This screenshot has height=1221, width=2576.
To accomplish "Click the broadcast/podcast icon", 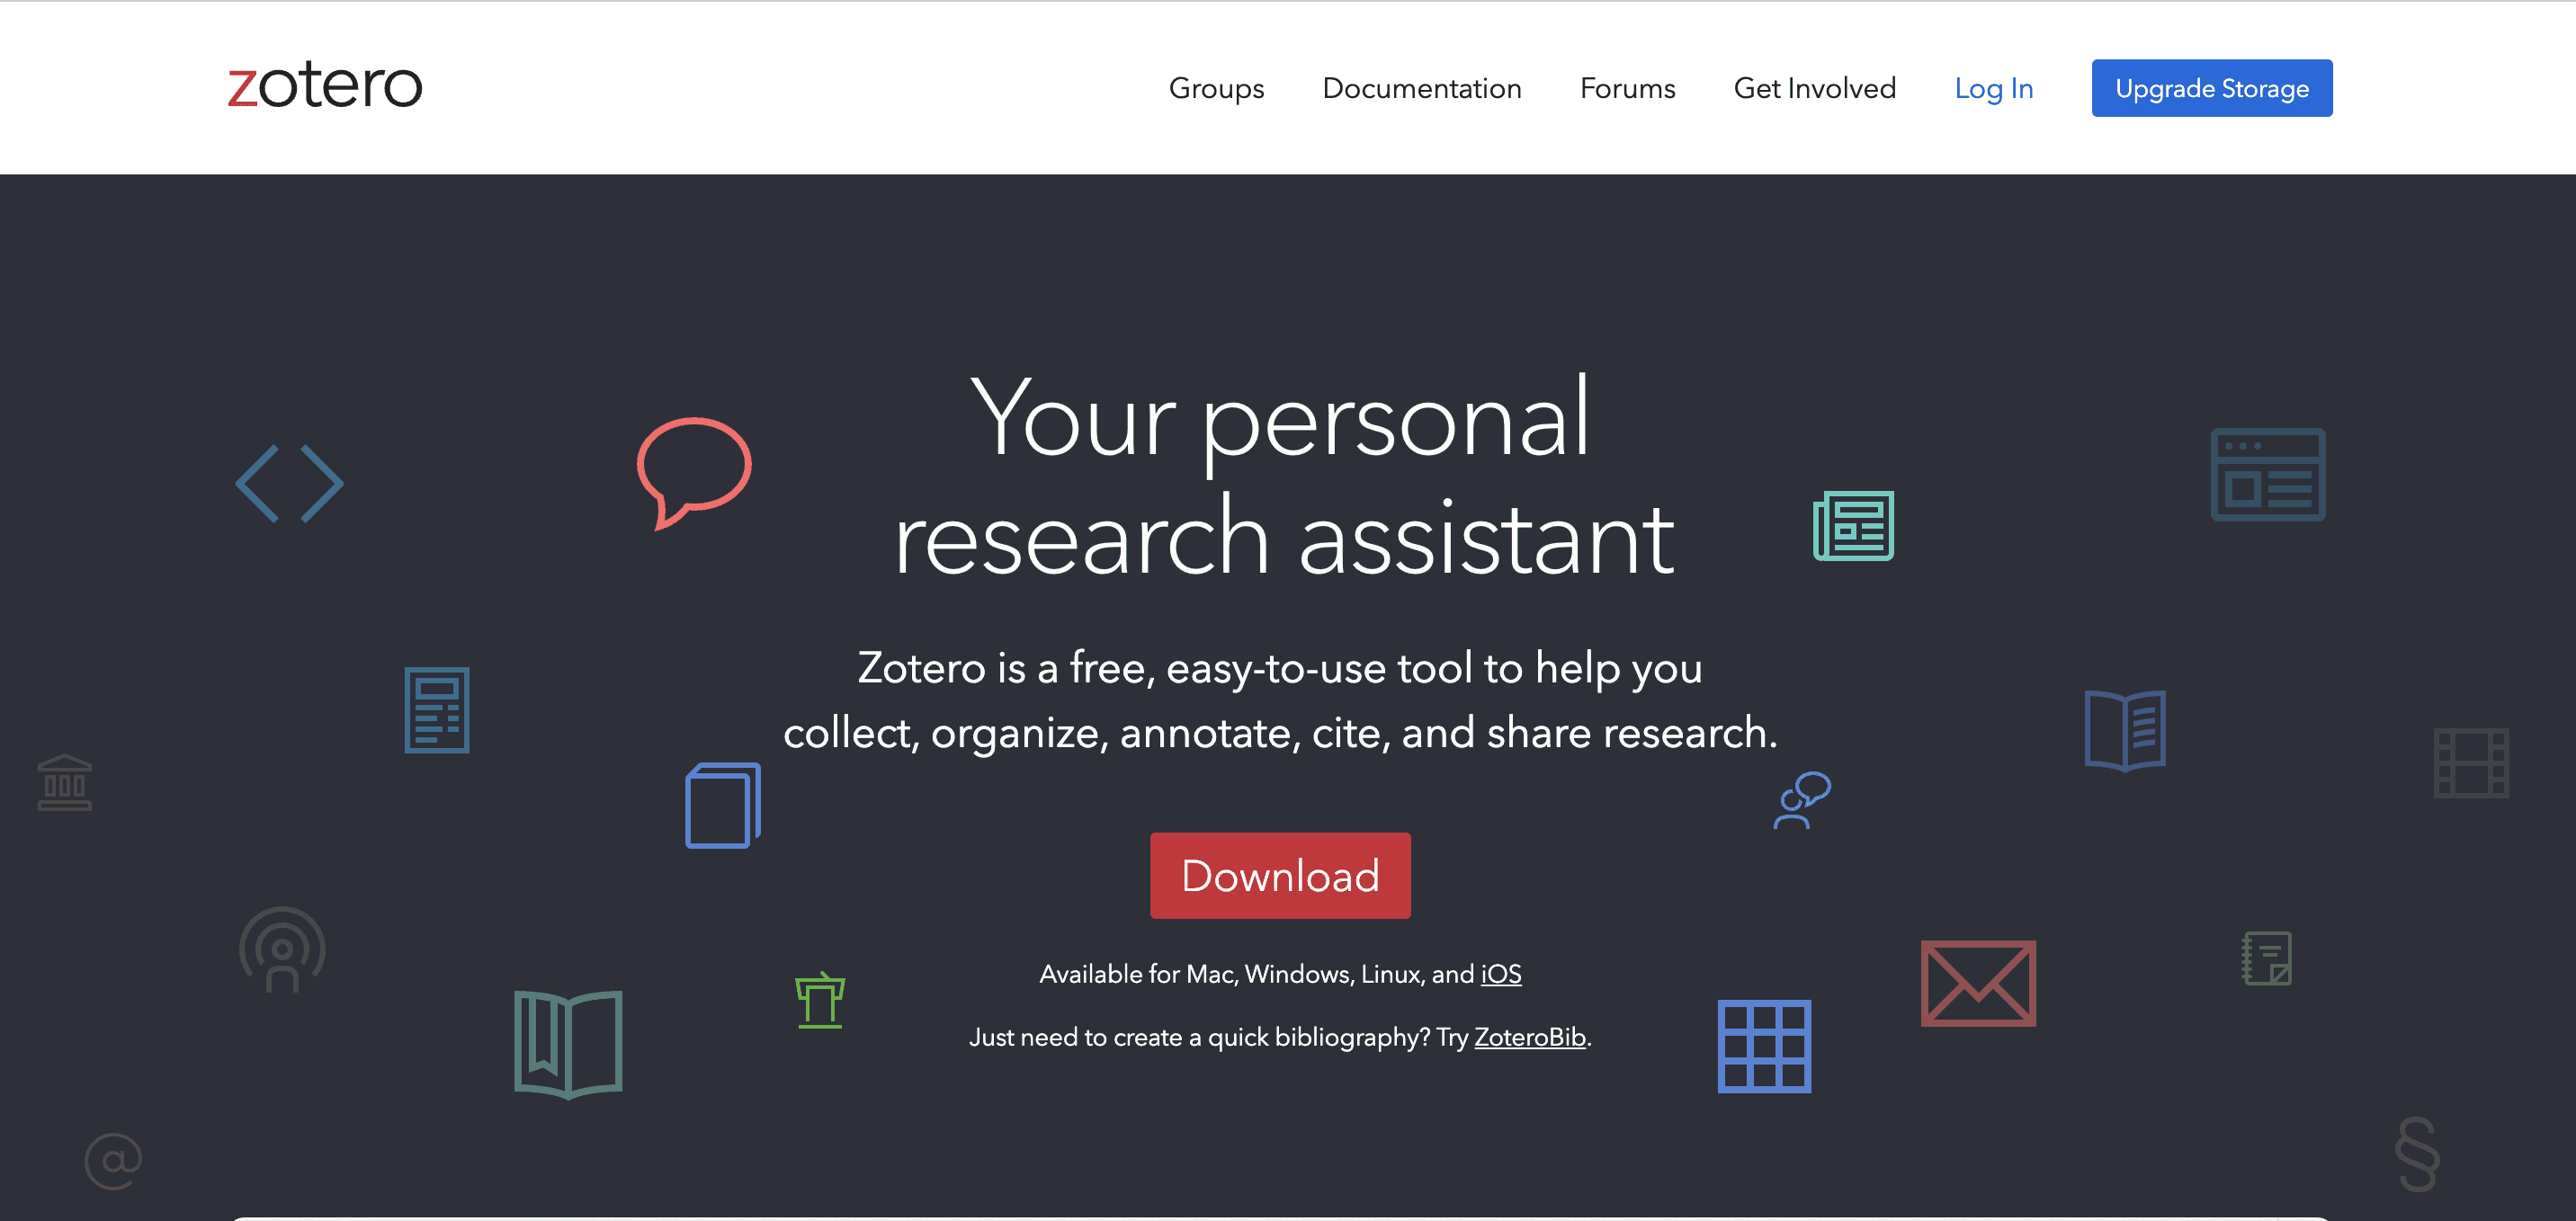I will 282,949.
